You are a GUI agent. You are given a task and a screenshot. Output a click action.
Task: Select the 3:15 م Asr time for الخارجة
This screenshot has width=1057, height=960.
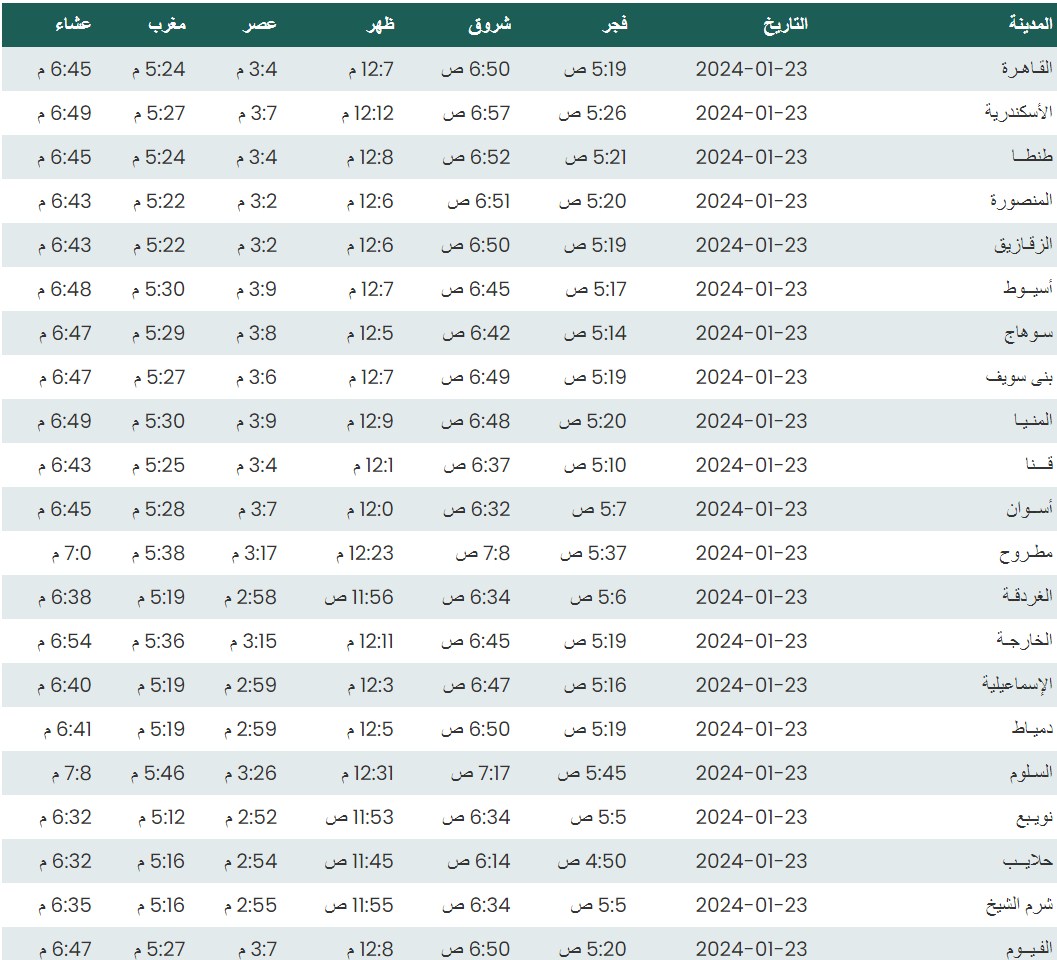coord(256,641)
